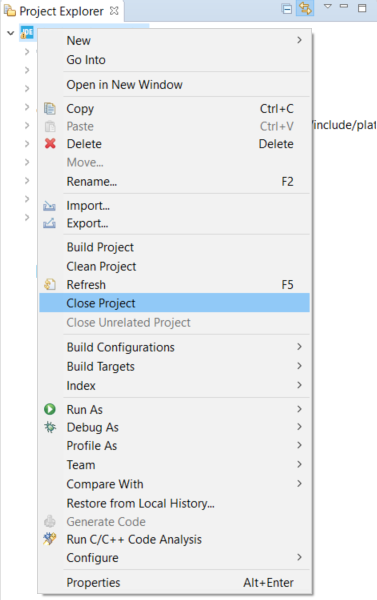Expand the Team submenu arrow
This screenshot has width=377, height=600.
click(299, 464)
